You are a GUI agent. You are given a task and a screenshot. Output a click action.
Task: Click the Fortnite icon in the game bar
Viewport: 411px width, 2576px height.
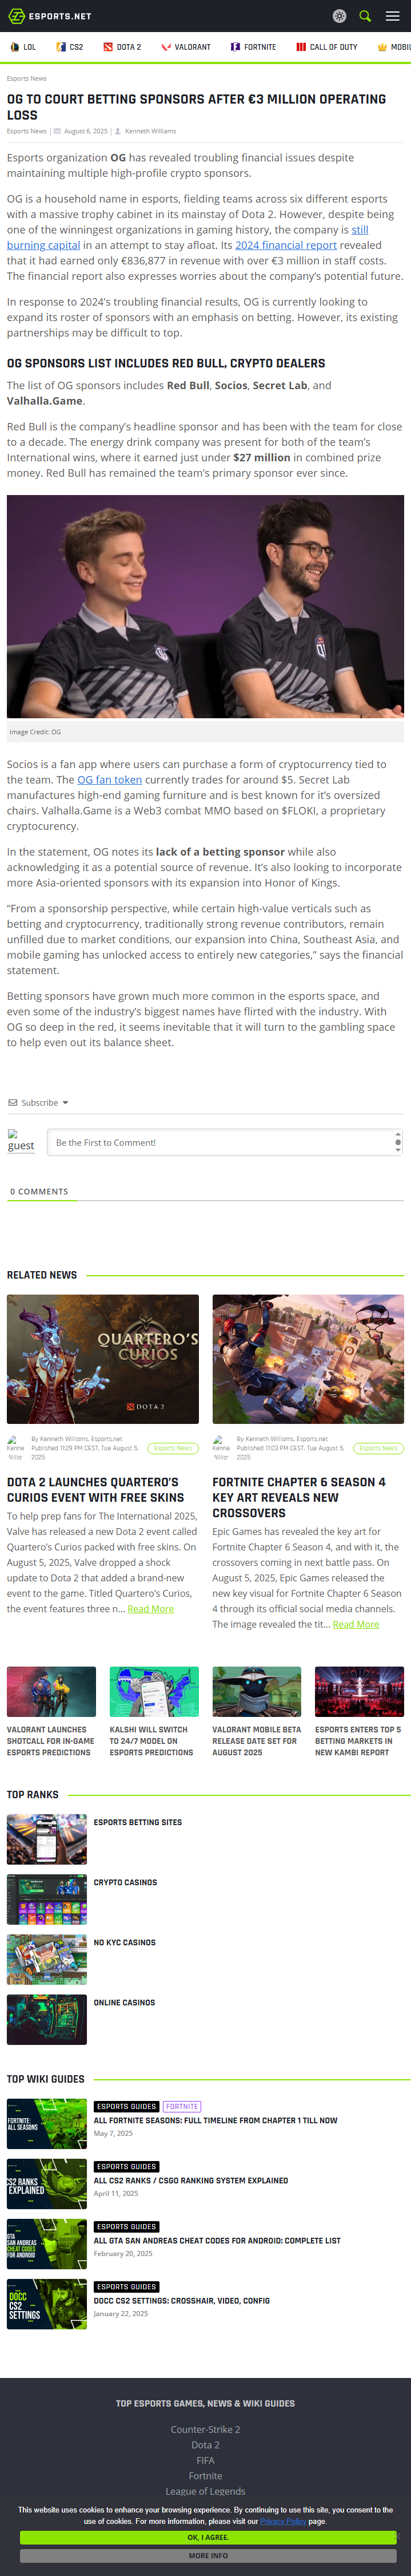(x=235, y=47)
